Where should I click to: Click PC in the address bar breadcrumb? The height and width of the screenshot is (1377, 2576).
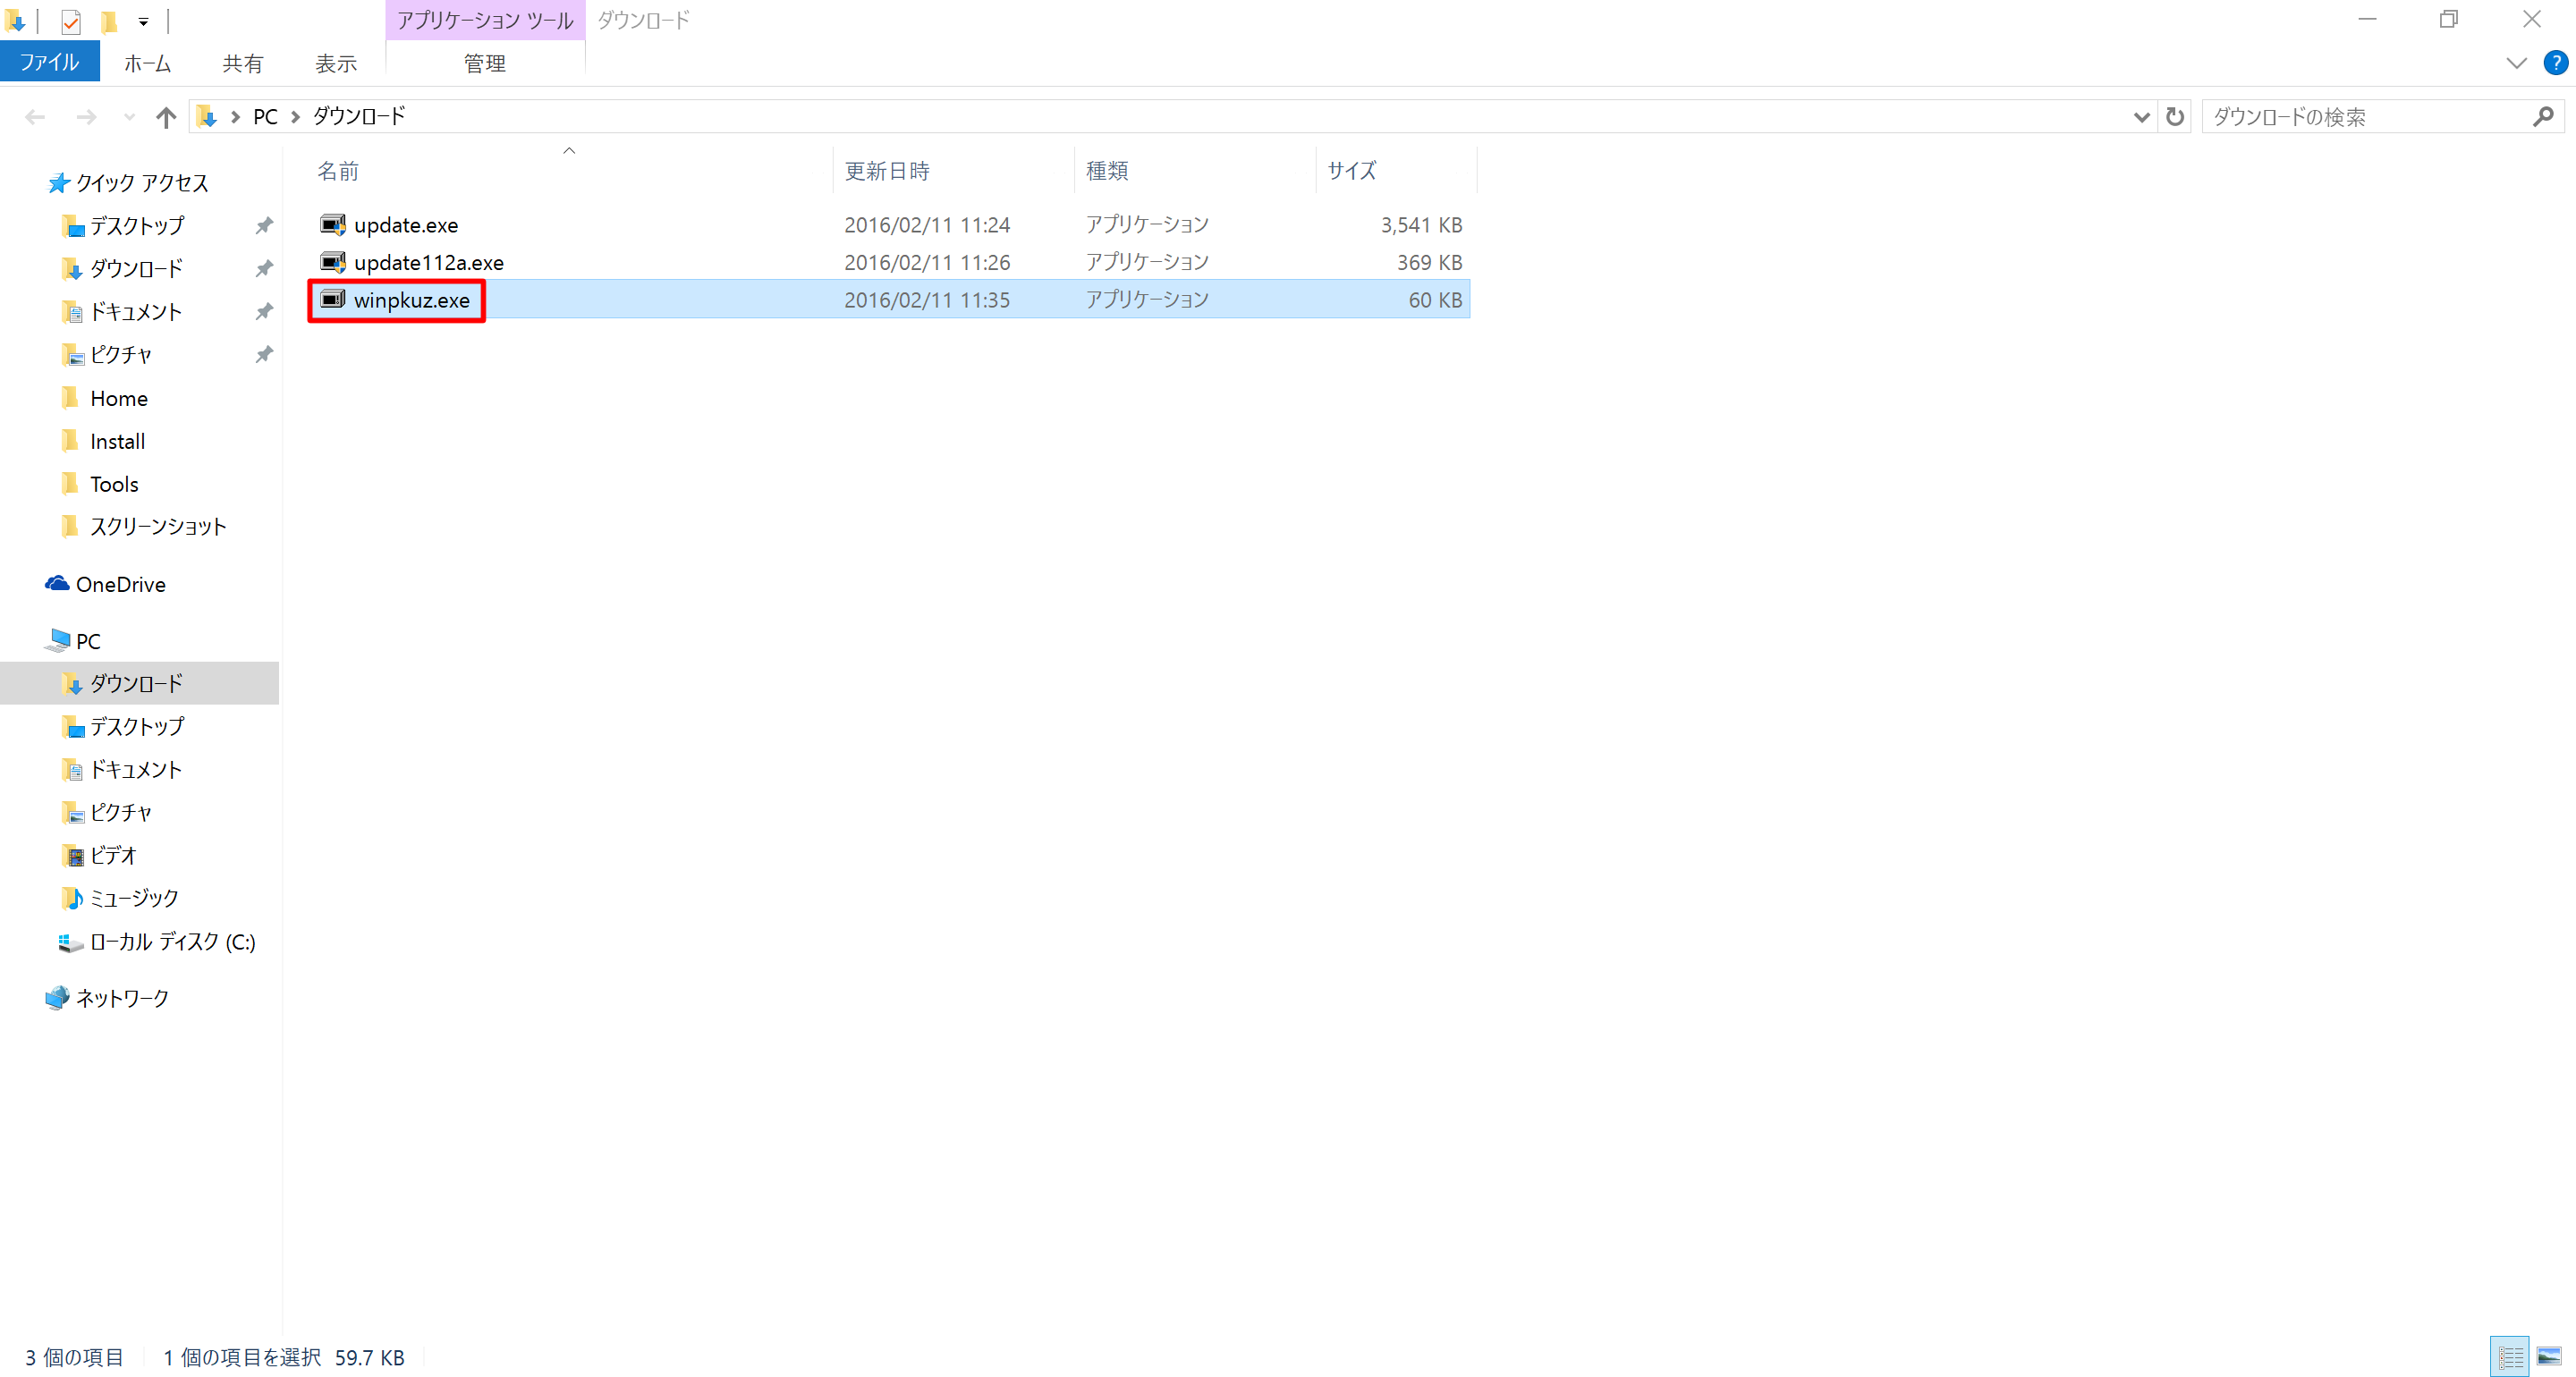click(x=265, y=117)
